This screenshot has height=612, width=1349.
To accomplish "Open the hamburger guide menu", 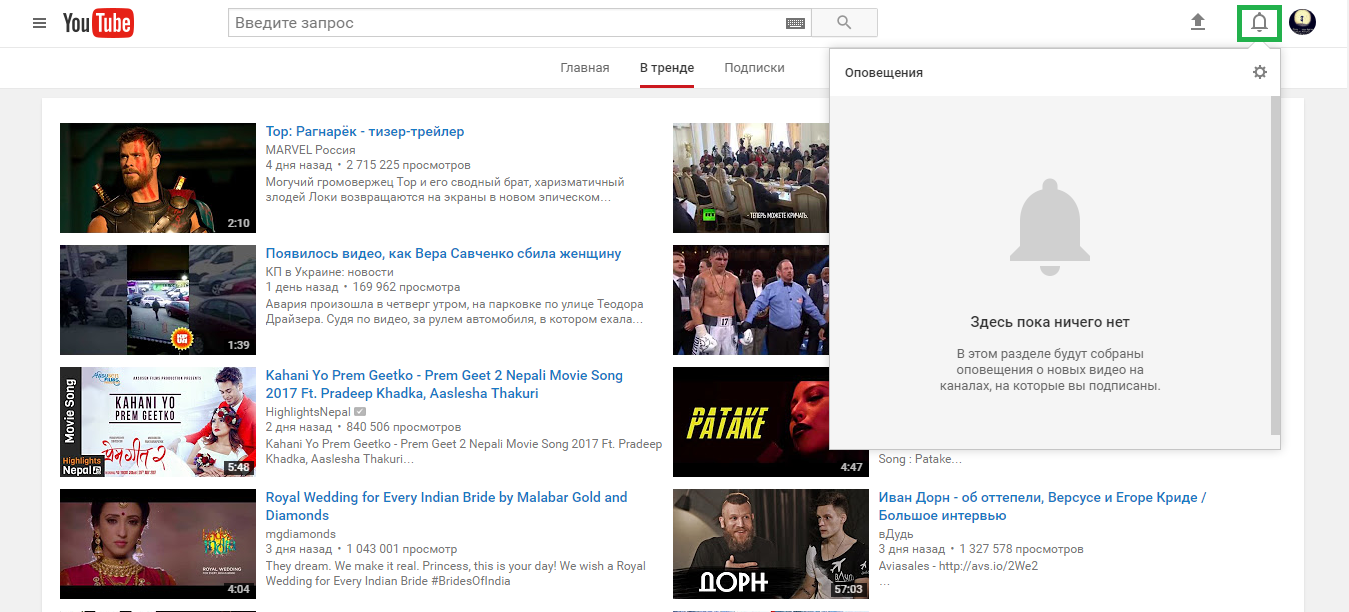I will point(40,23).
